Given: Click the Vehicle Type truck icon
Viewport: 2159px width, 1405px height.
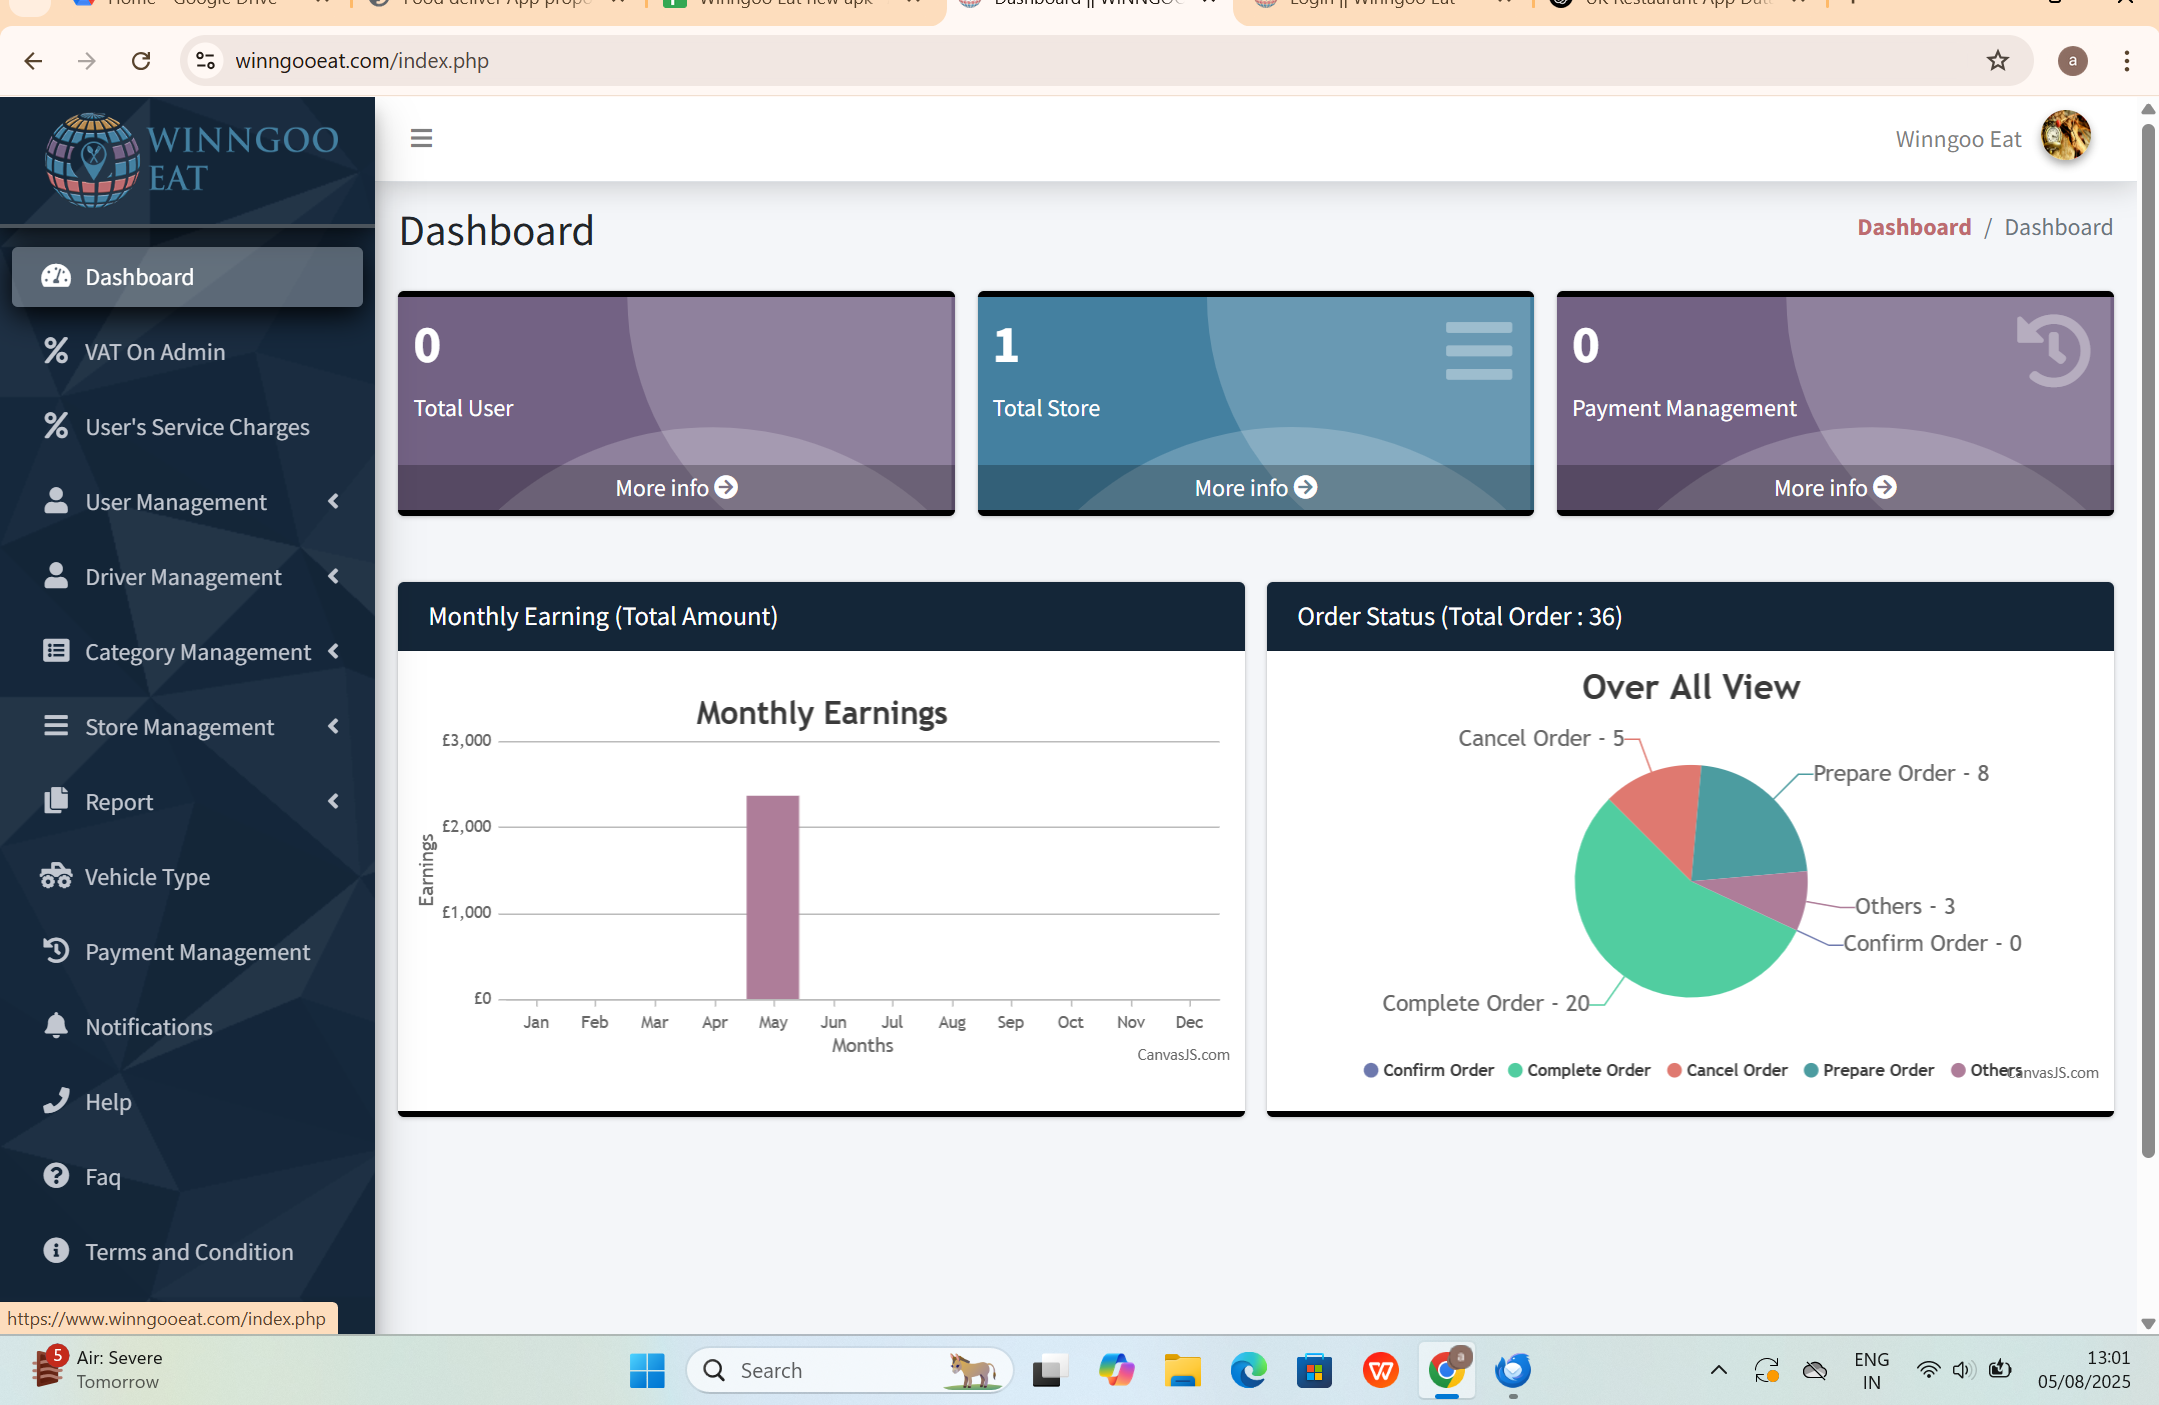Looking at the screenshot, I should (56, 876).
